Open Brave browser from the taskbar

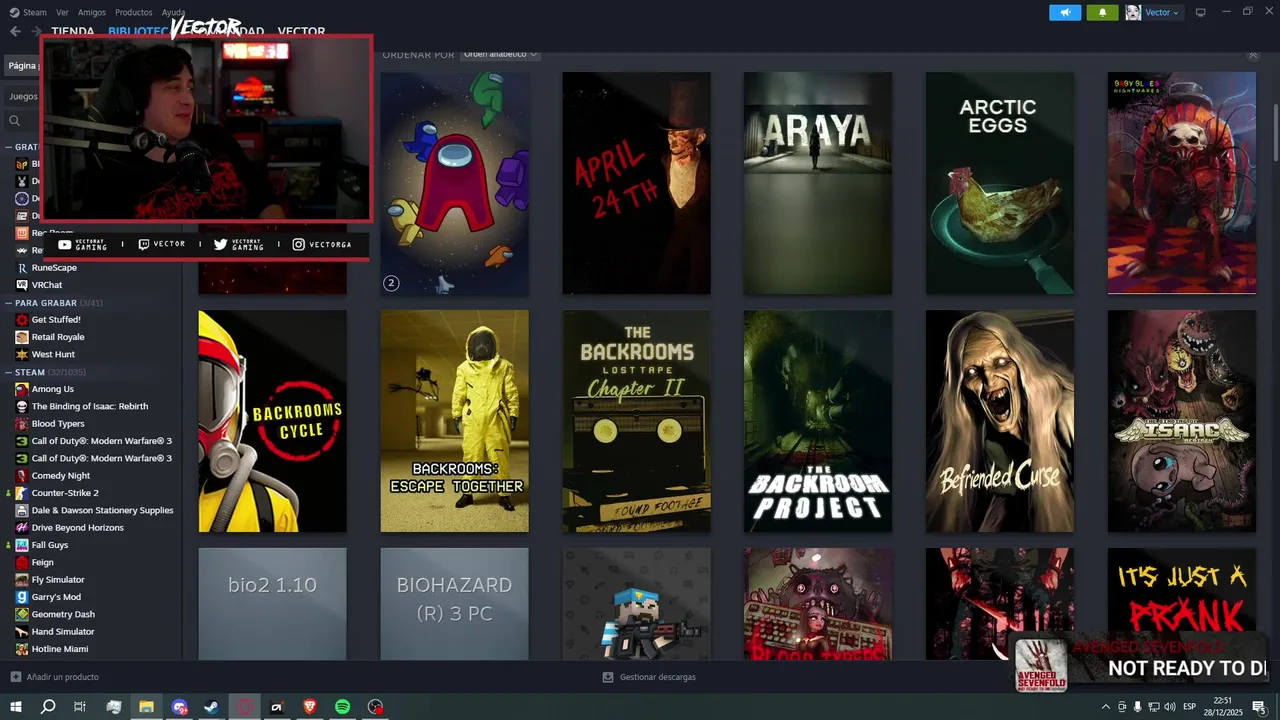[310, 707]
